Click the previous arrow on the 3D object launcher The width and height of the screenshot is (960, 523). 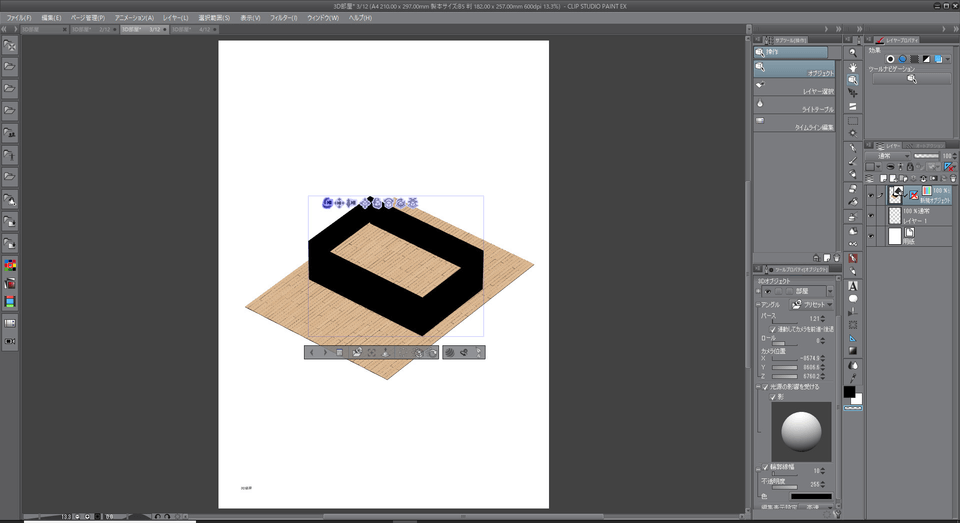(312, 353)
